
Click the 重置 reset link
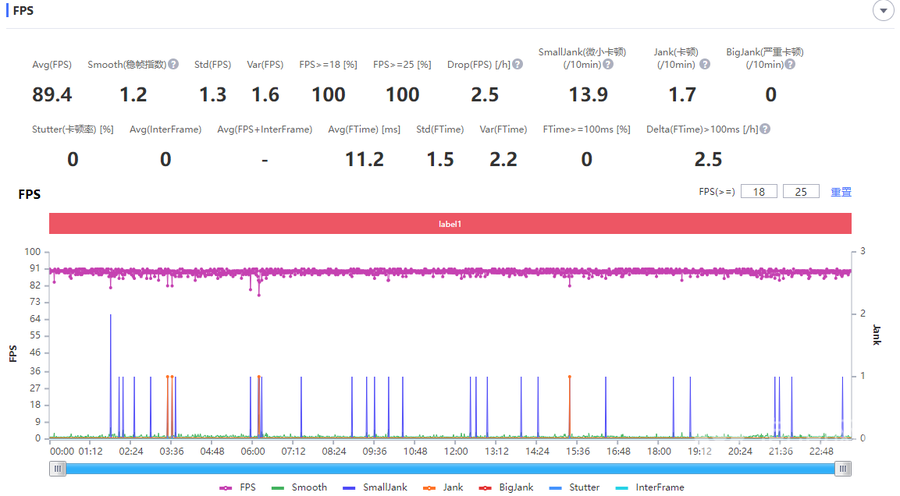(x=841, y=192)
